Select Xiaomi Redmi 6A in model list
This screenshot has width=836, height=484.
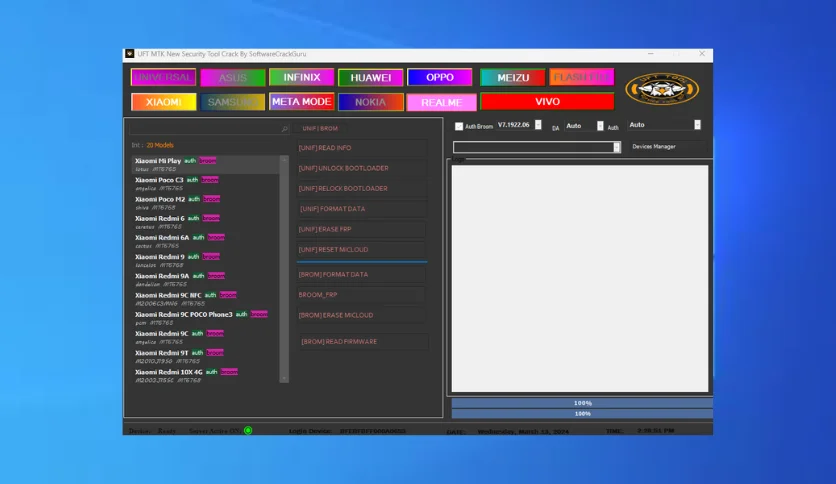coord(205,241)
